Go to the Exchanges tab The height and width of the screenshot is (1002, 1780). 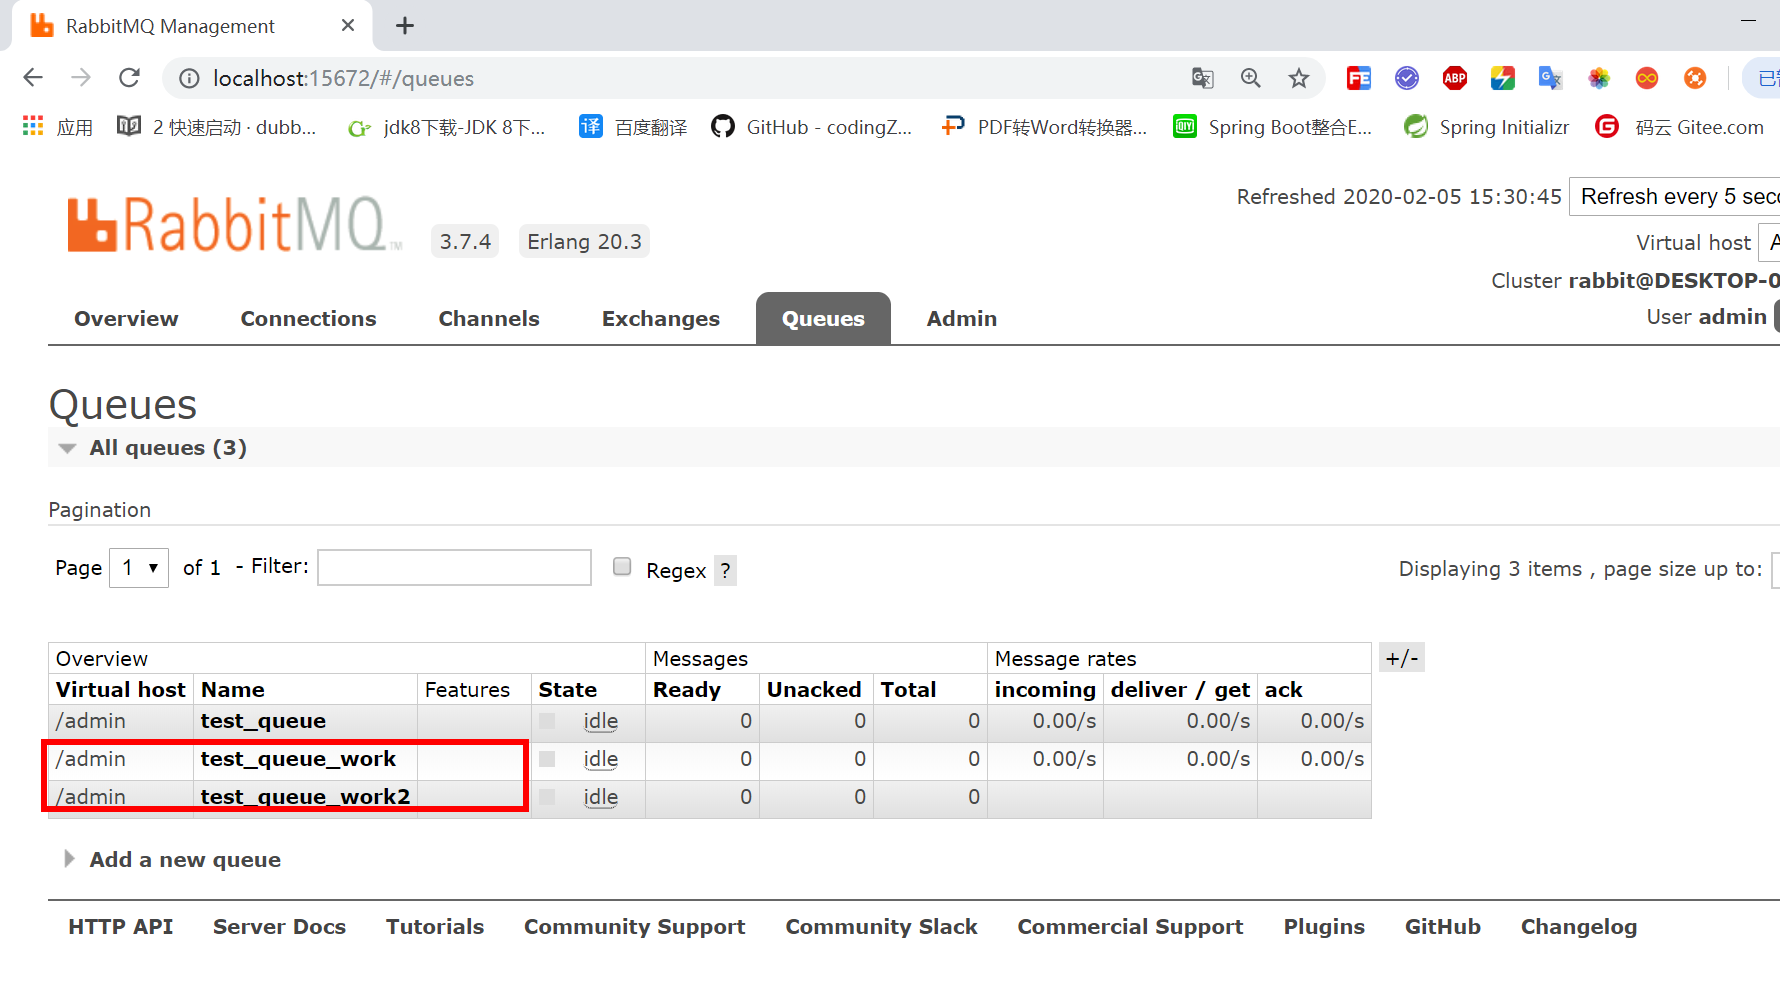[661, 318]
